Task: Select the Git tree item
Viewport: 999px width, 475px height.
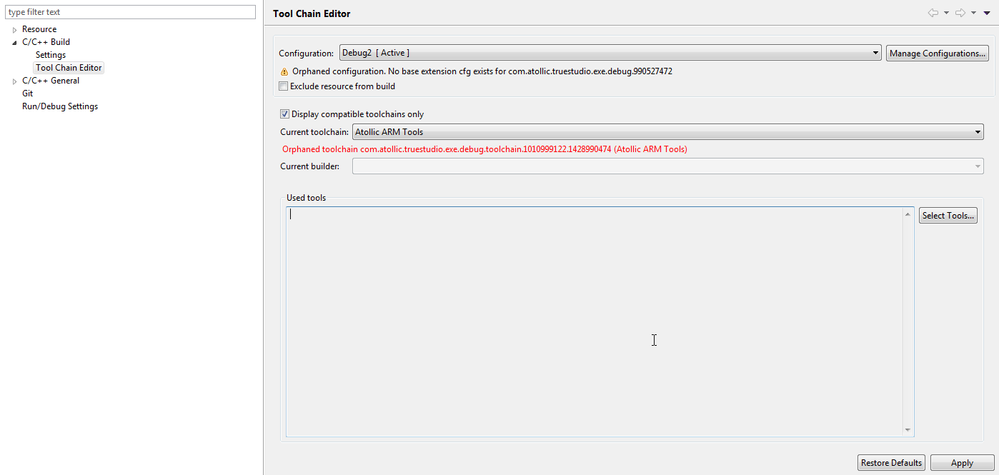Action: 27,94
